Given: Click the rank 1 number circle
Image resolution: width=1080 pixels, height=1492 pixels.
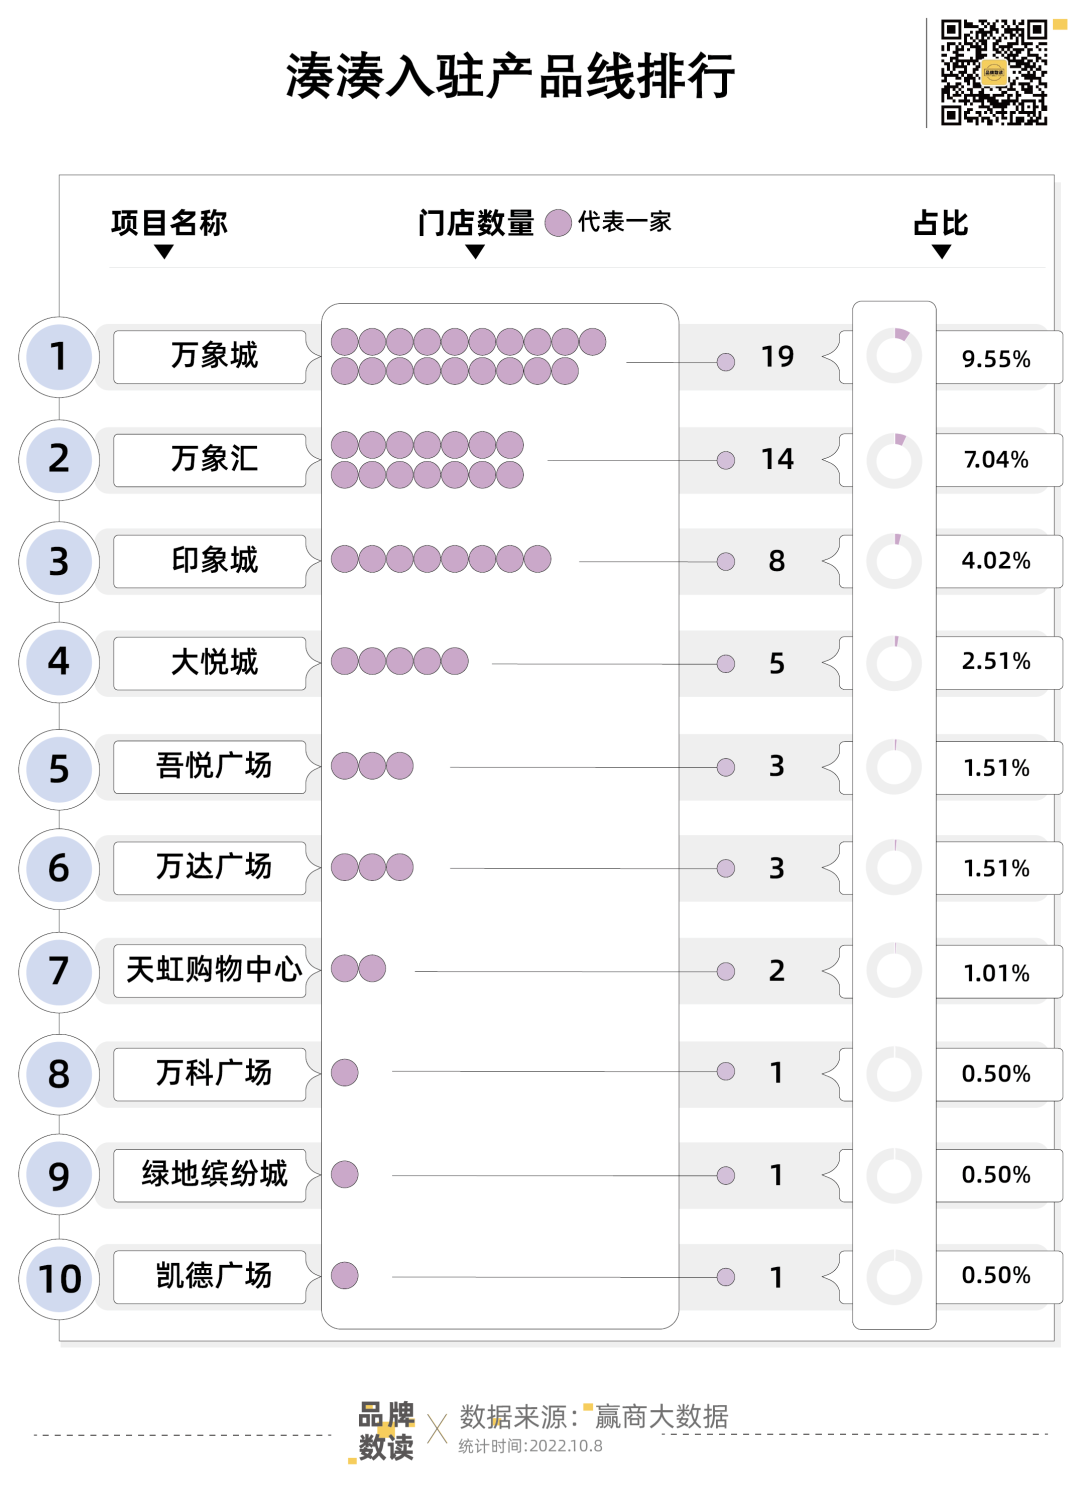Looking at the screenshot, I should [59, 357].
